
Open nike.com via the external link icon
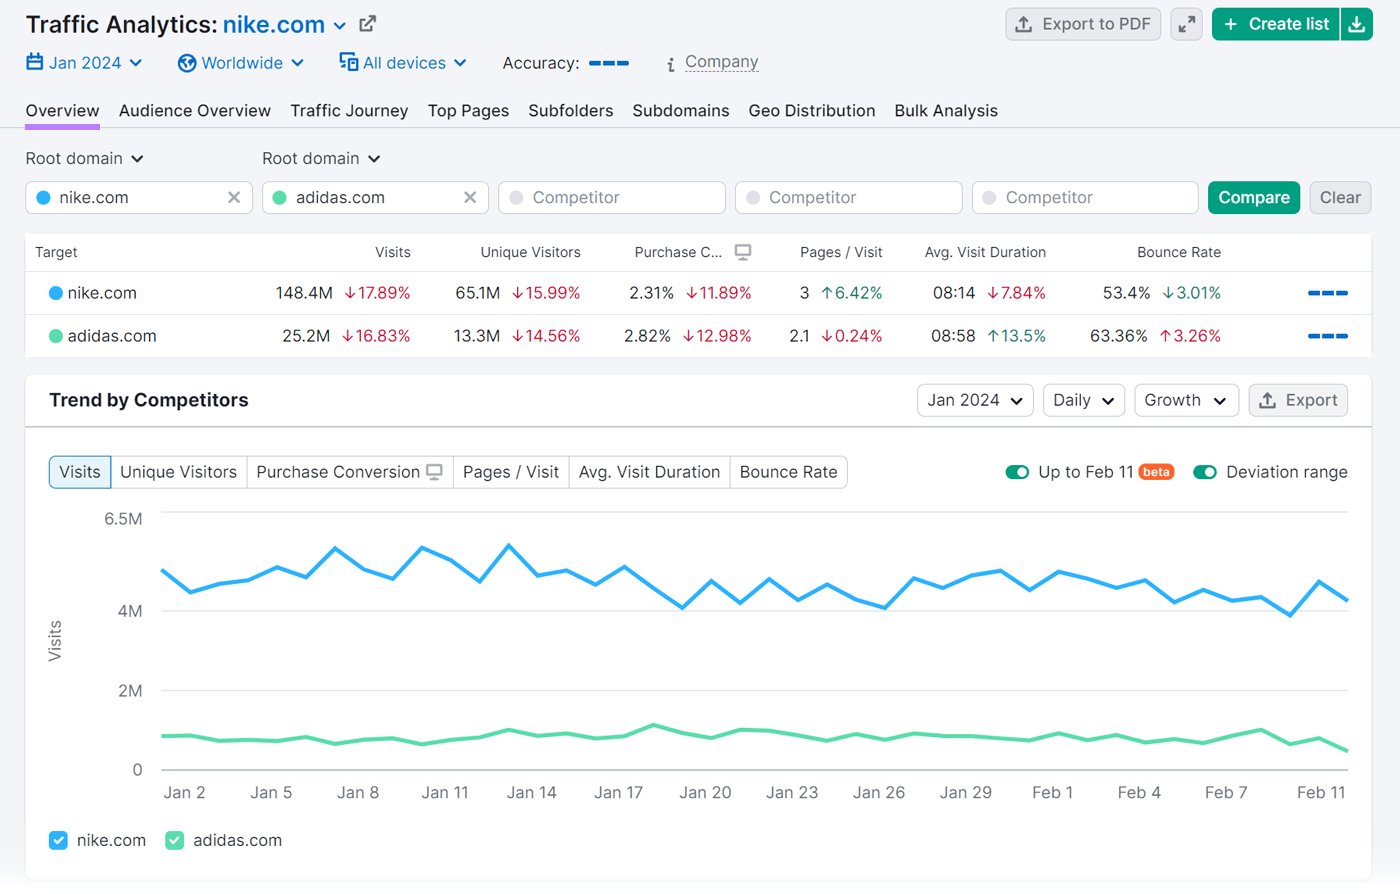(x=367, y=23)
